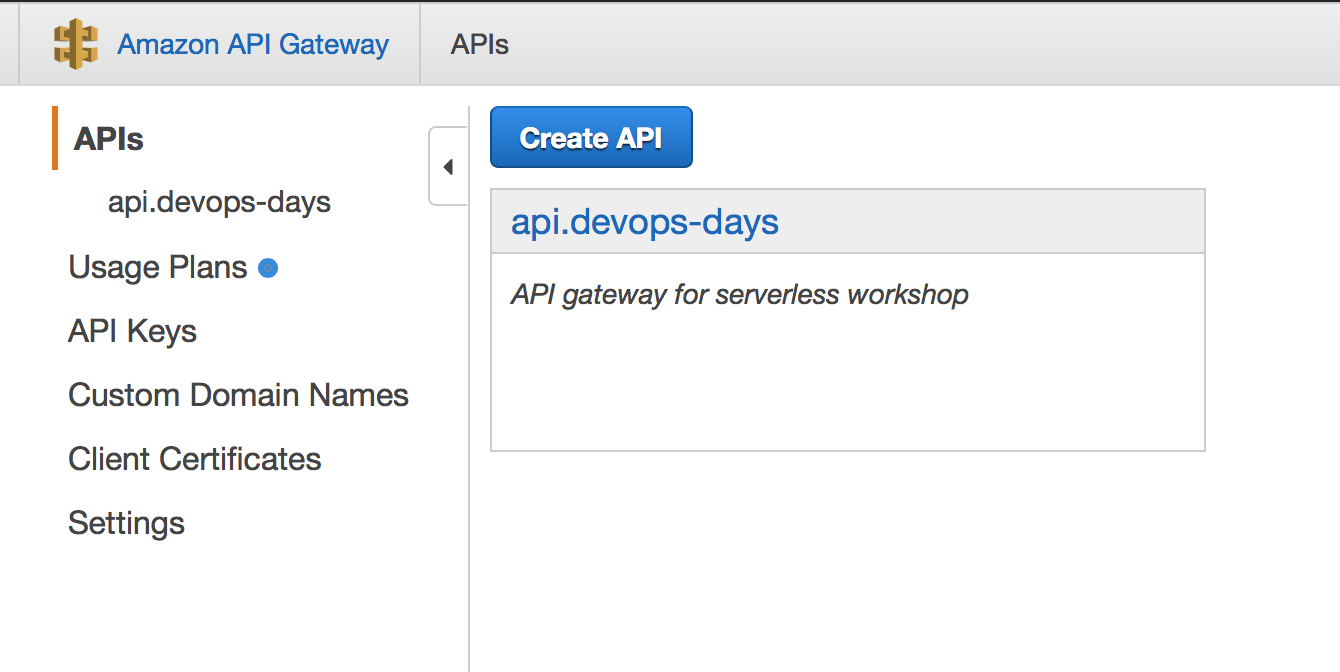The height and width of the screenshot is (672, 1340).
Task: Go to Usage Plans in sidebar
Action: click(x=158, y=268)
